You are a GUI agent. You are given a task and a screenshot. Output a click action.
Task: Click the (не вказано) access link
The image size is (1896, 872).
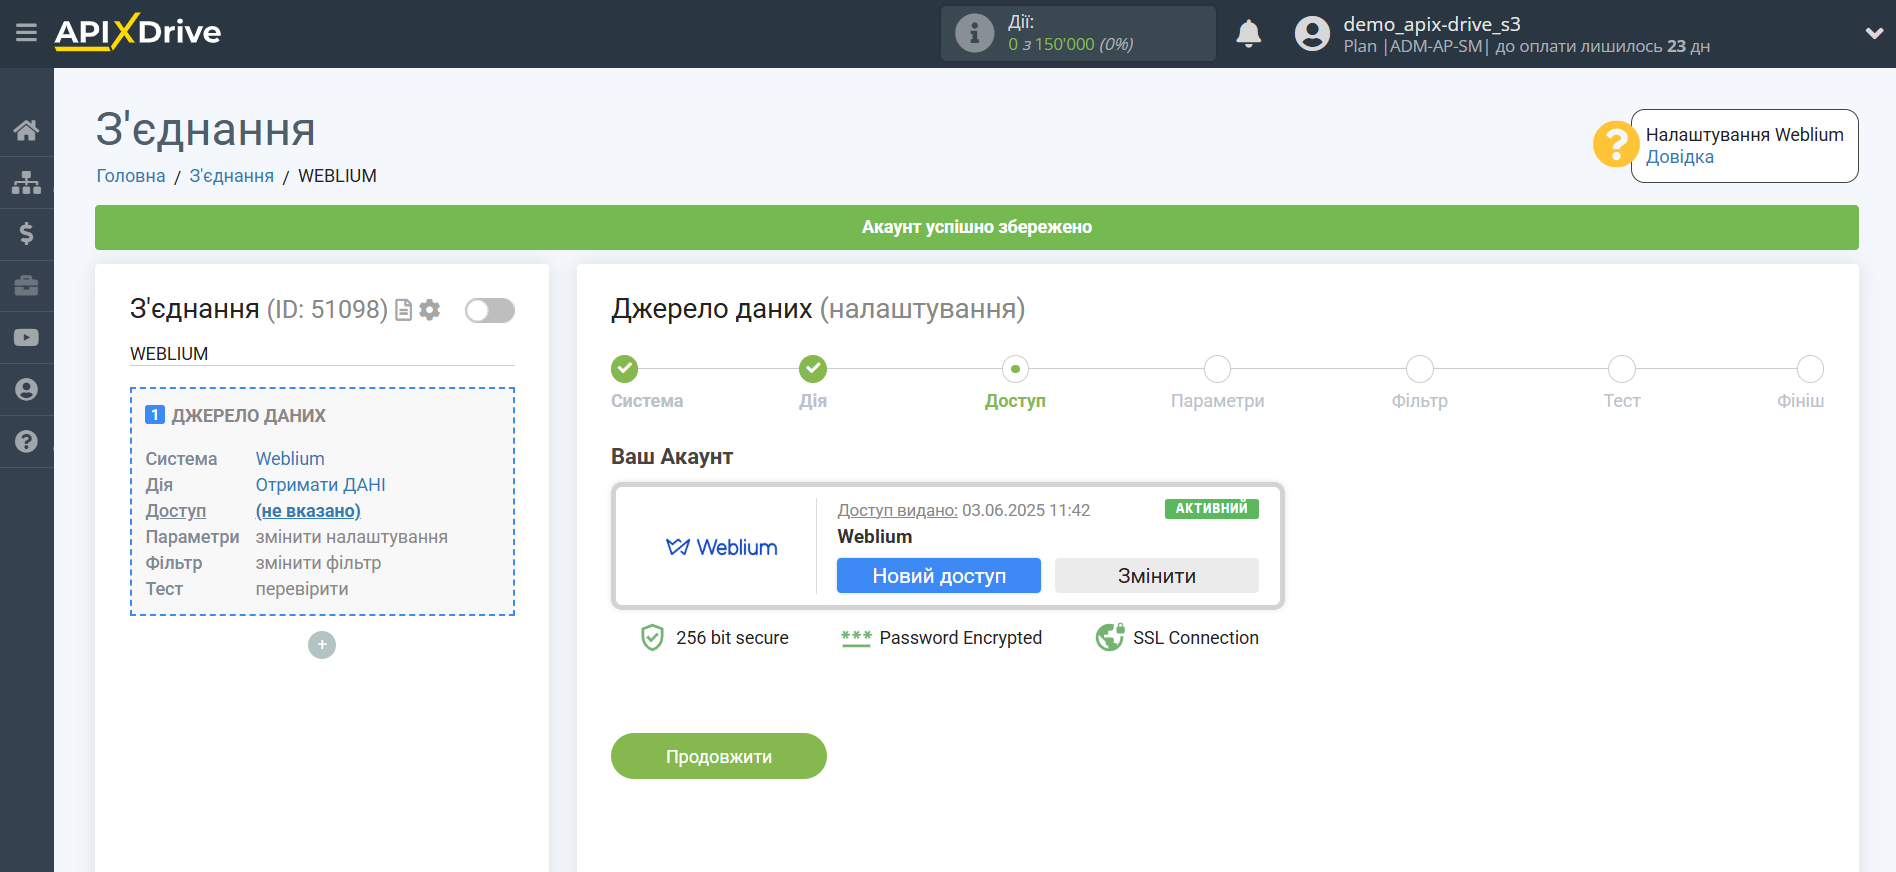(308, 511)
